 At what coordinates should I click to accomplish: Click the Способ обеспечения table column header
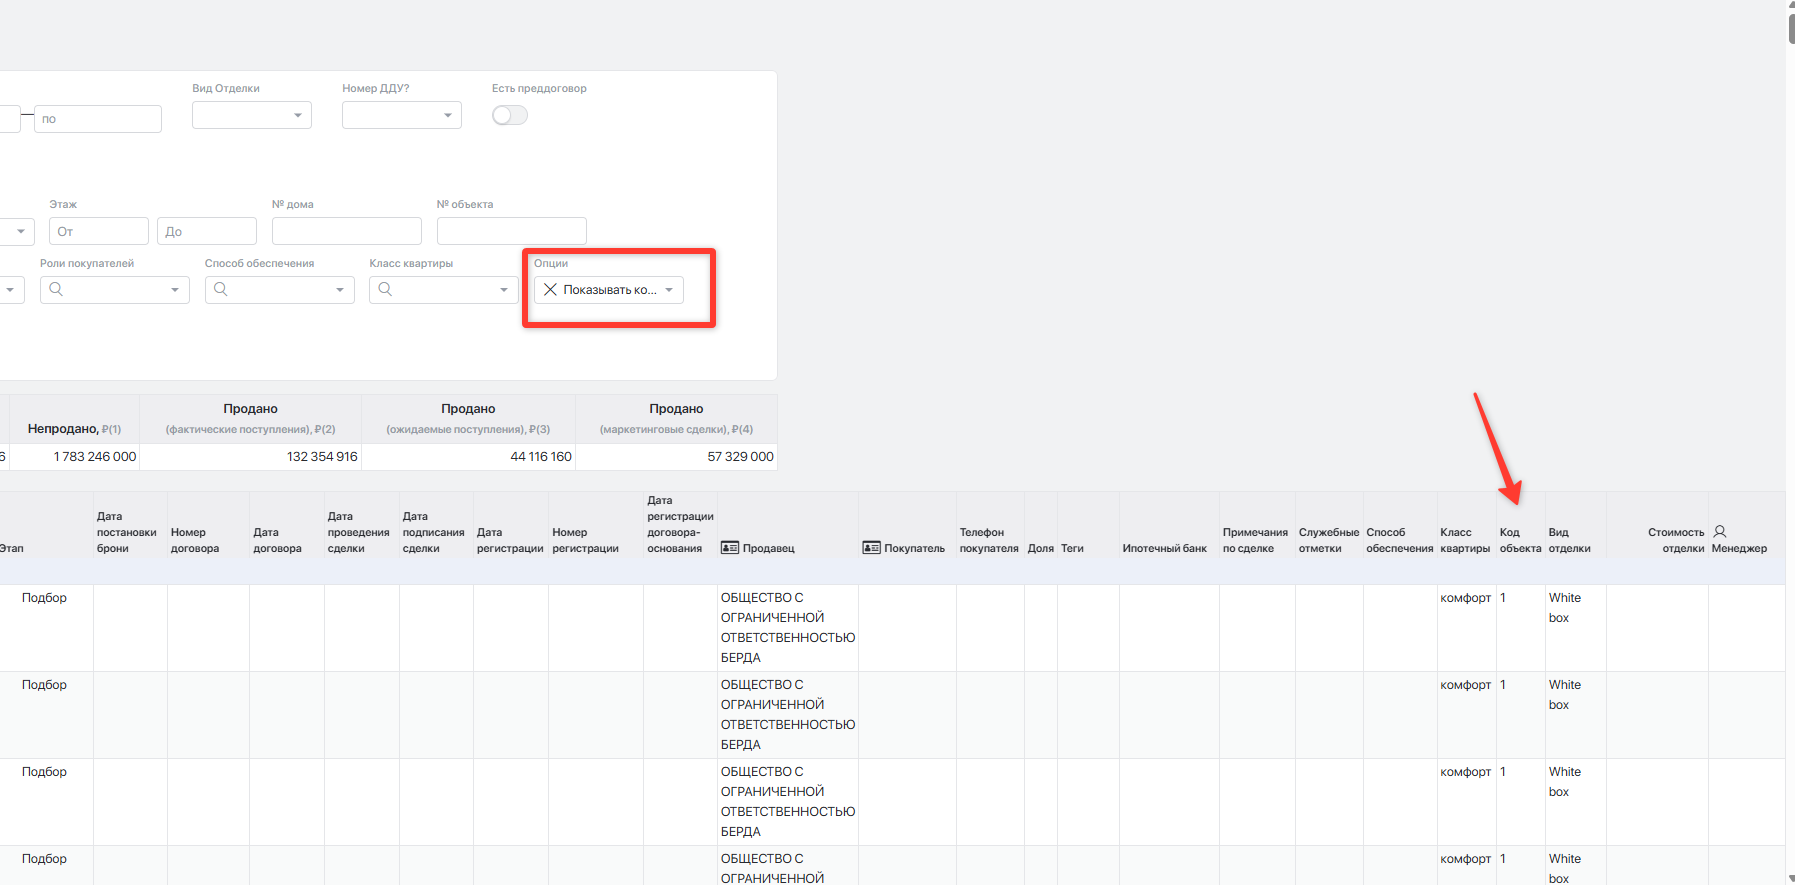pyautogui.click(x=1400, y=540)
